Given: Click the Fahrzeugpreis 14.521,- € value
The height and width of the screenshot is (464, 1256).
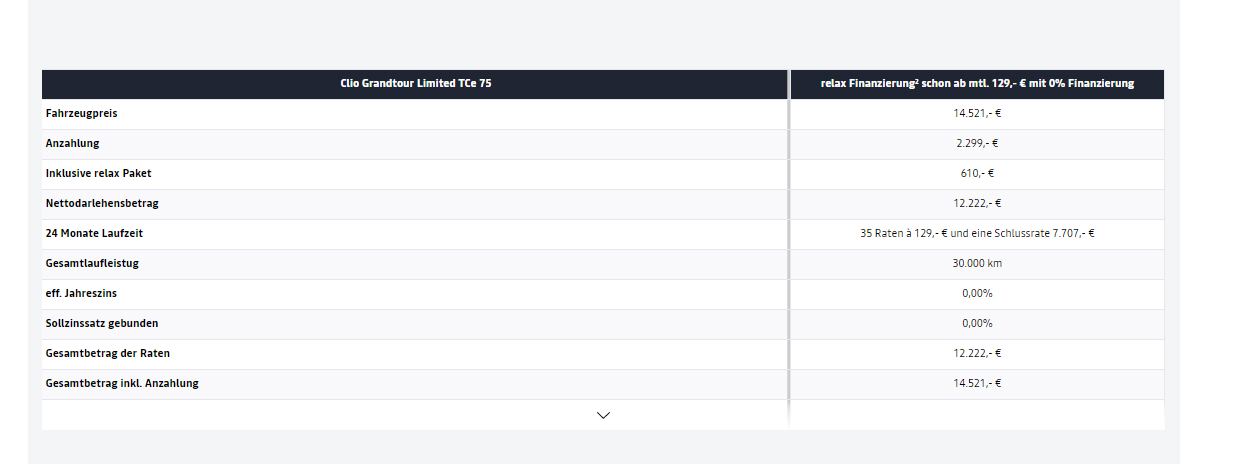Looking at the screenshot, I should [977, 114].
